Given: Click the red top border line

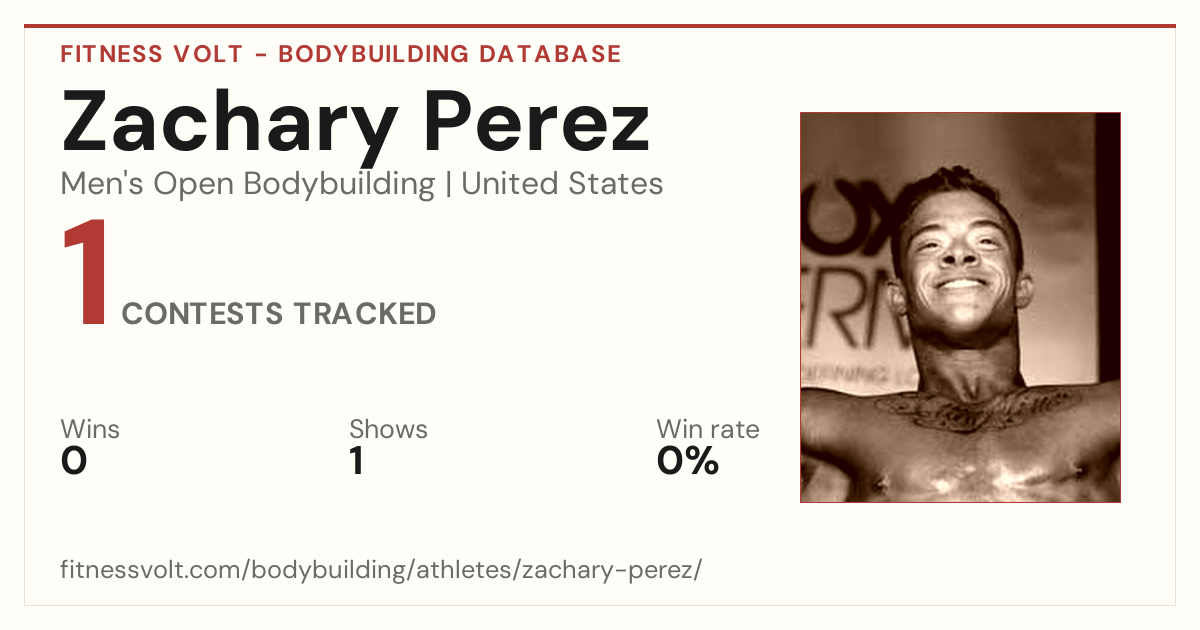Looking at the screenshot, I should pyautogui.click(x=600, y=26).
